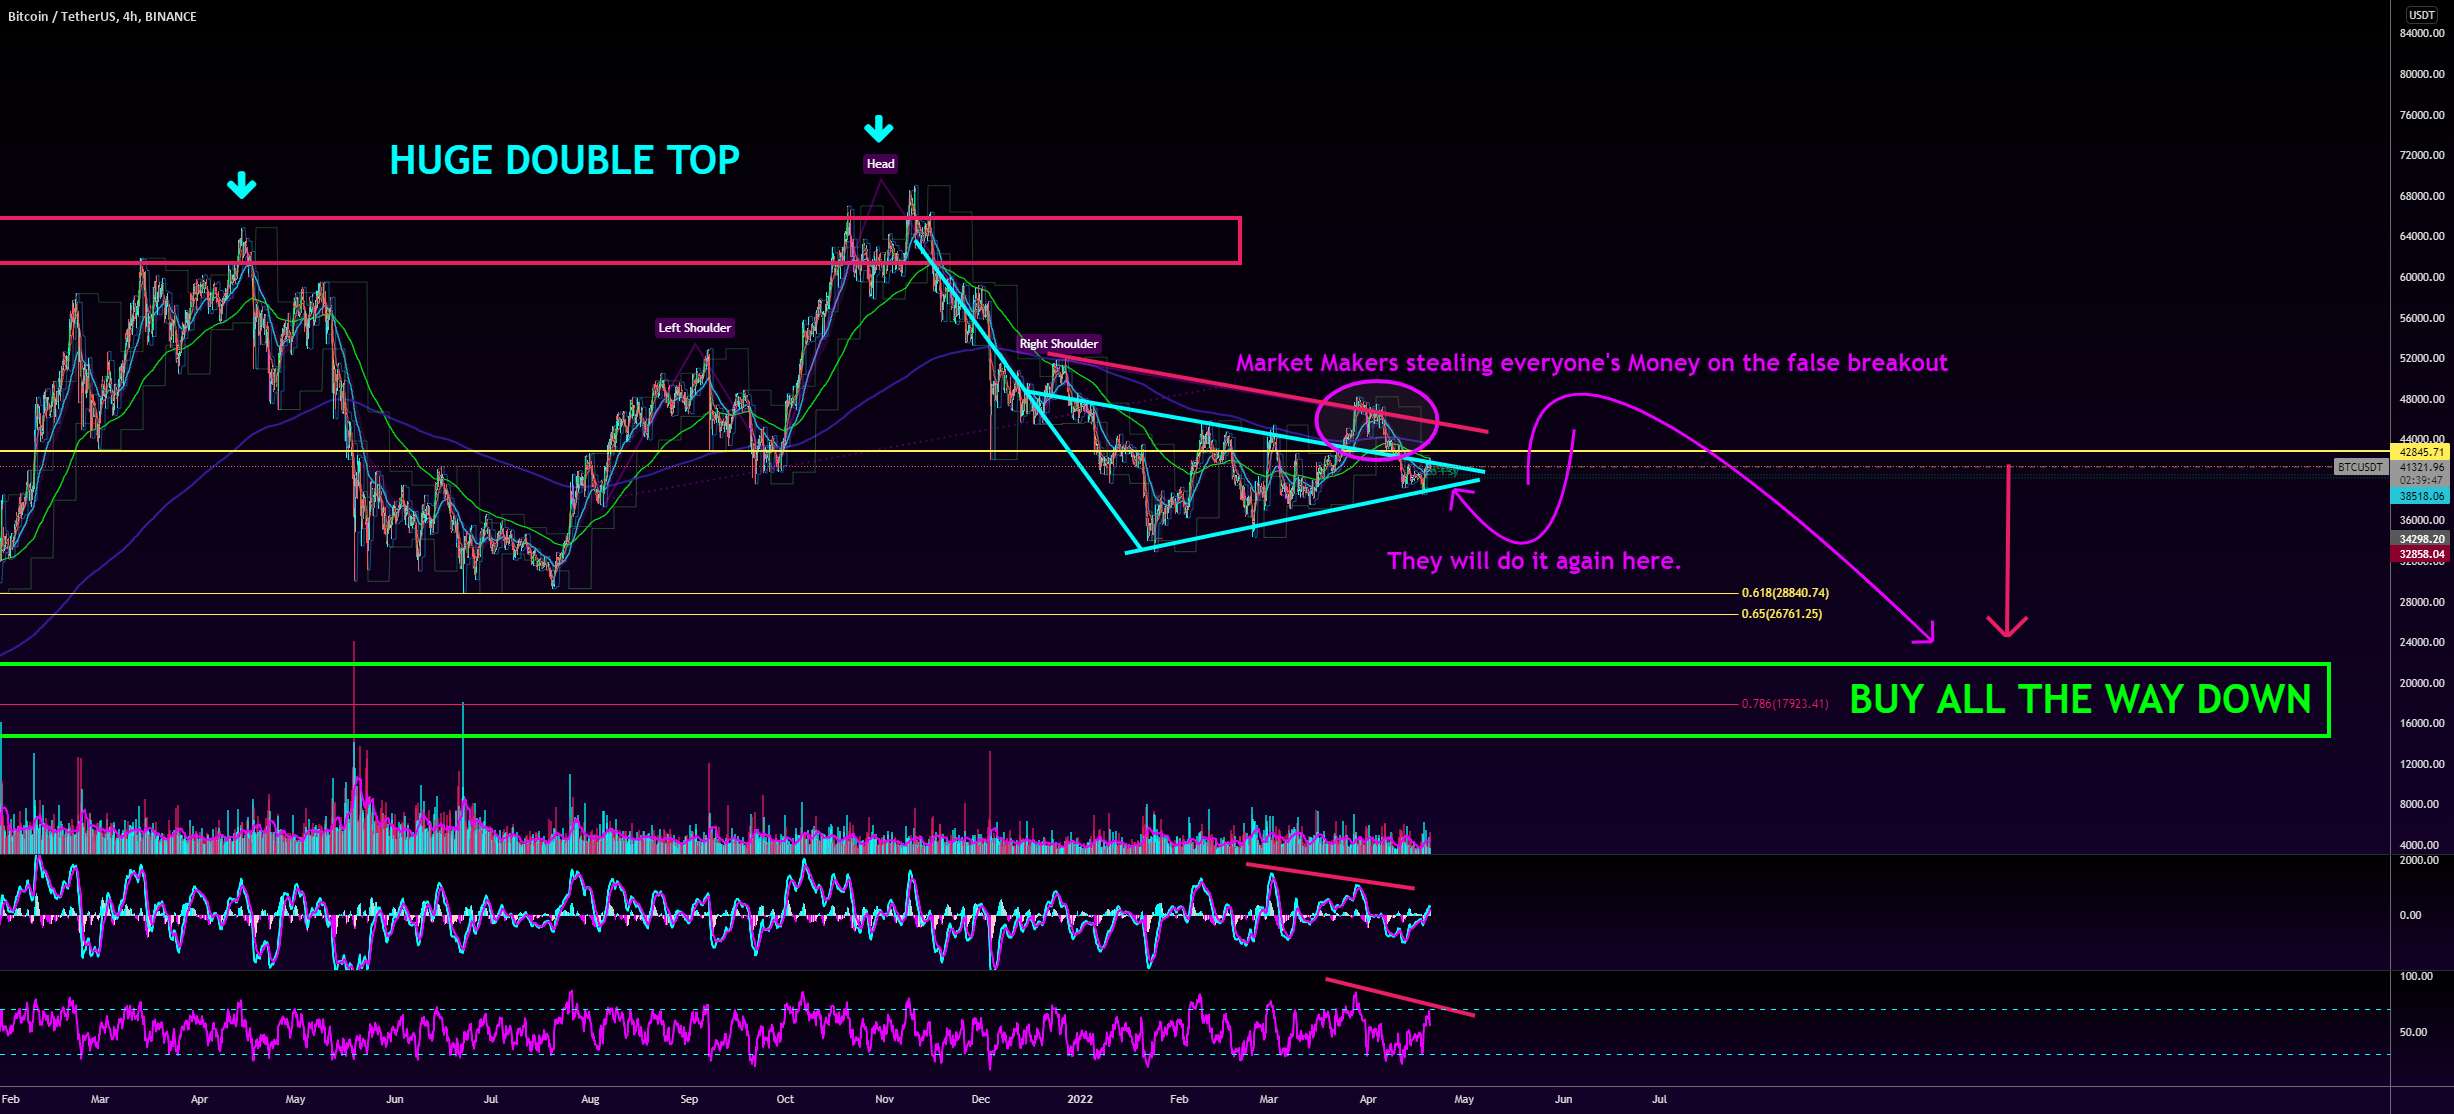Click the Oct label on time axis
Viewport: 2454px width, 1114px height.
pos(785,1099)
